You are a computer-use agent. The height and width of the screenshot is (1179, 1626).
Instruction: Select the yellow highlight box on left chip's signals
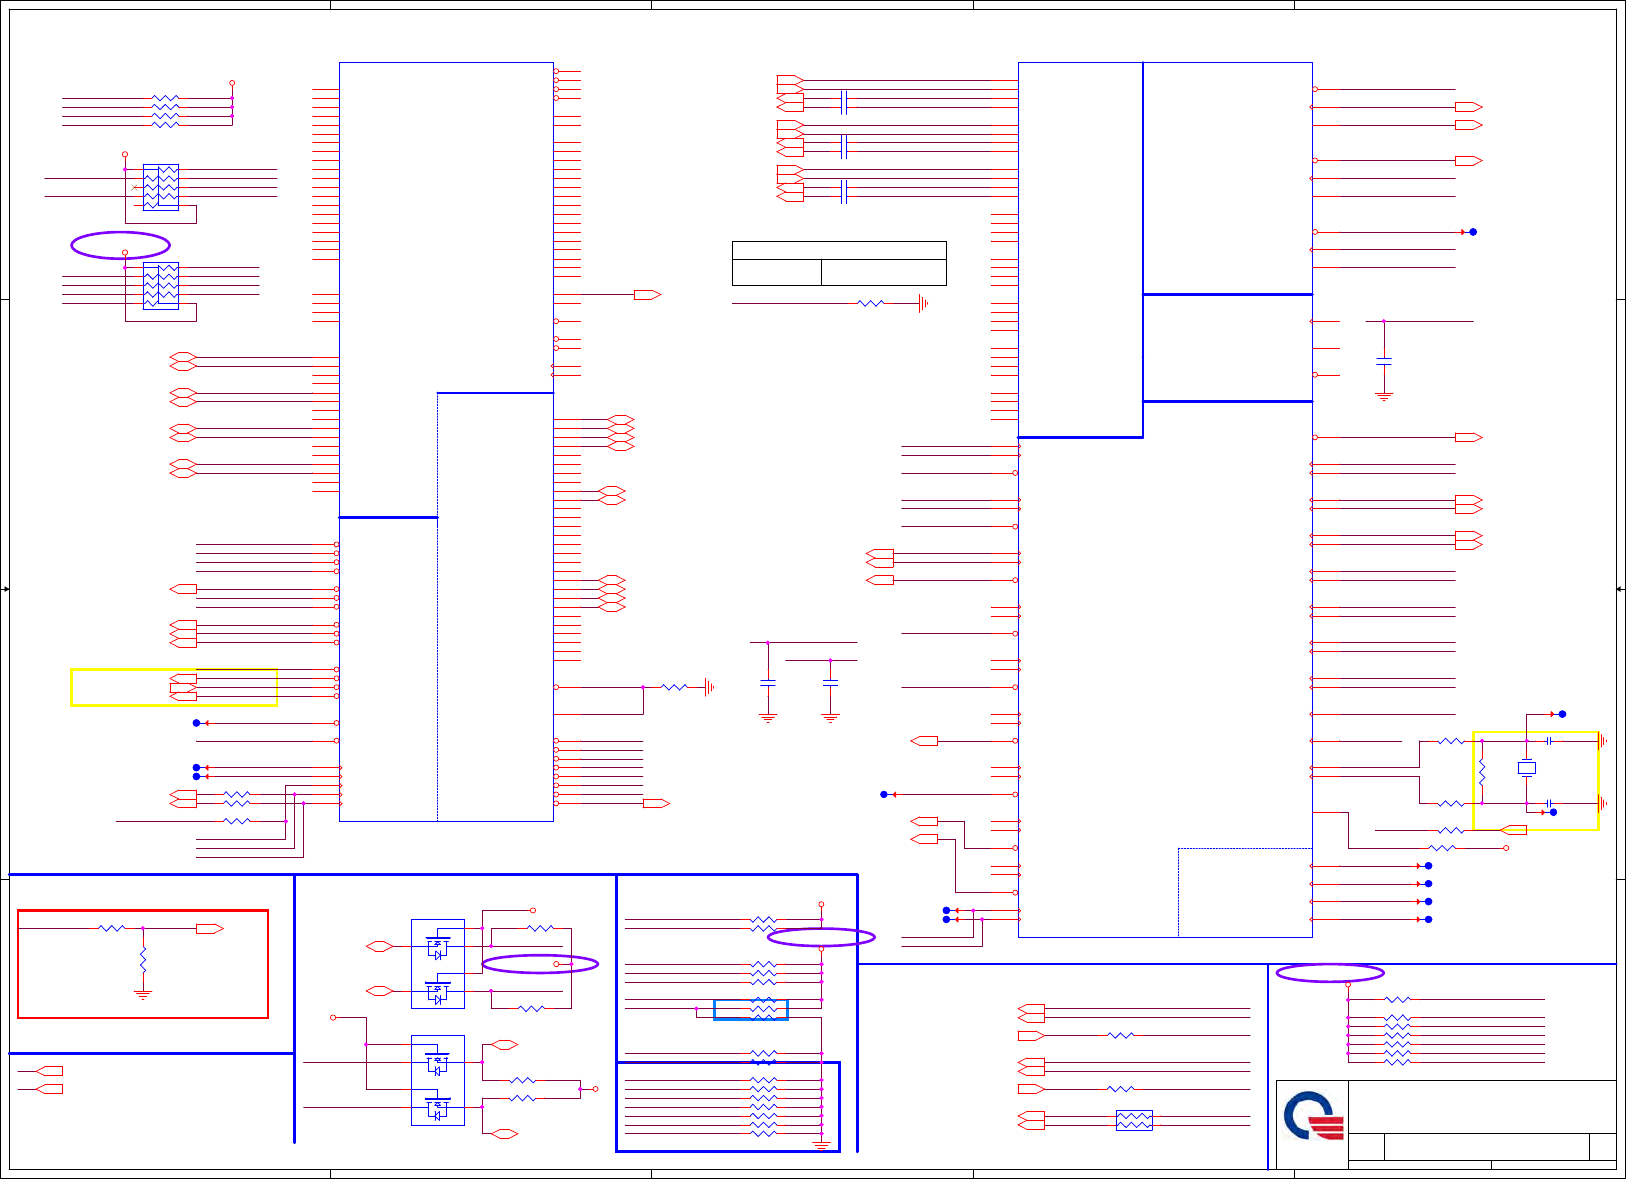click(174, 687)
